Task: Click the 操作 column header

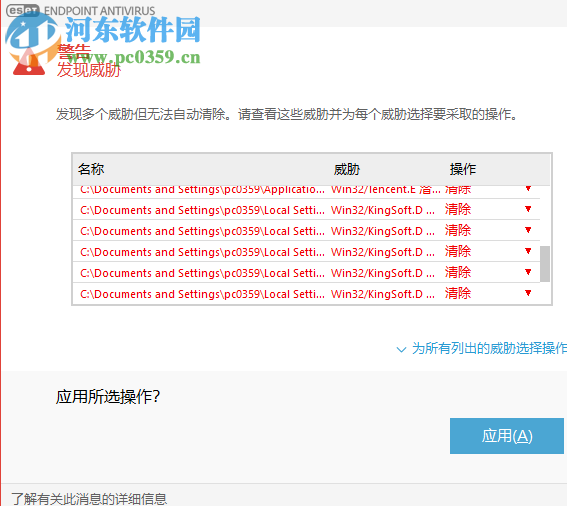Action: point(463,169)
